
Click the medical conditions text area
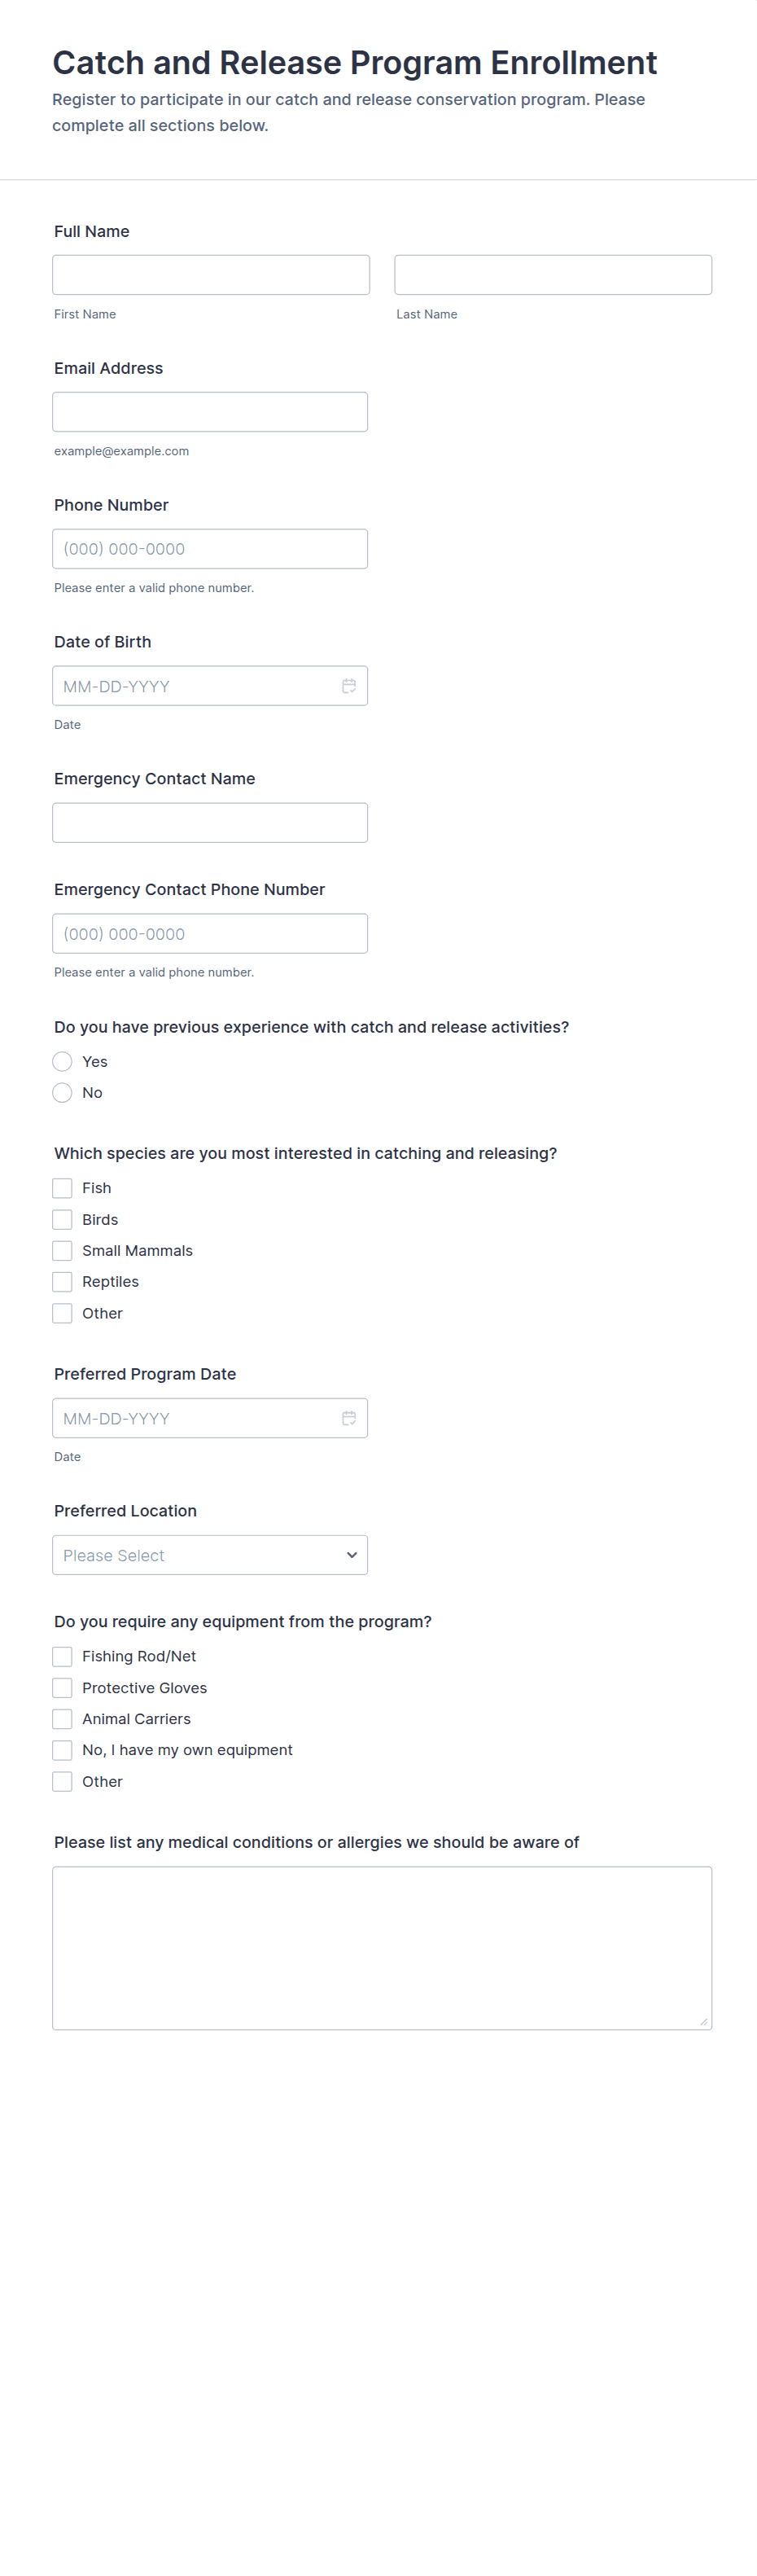coord(382,1947)
